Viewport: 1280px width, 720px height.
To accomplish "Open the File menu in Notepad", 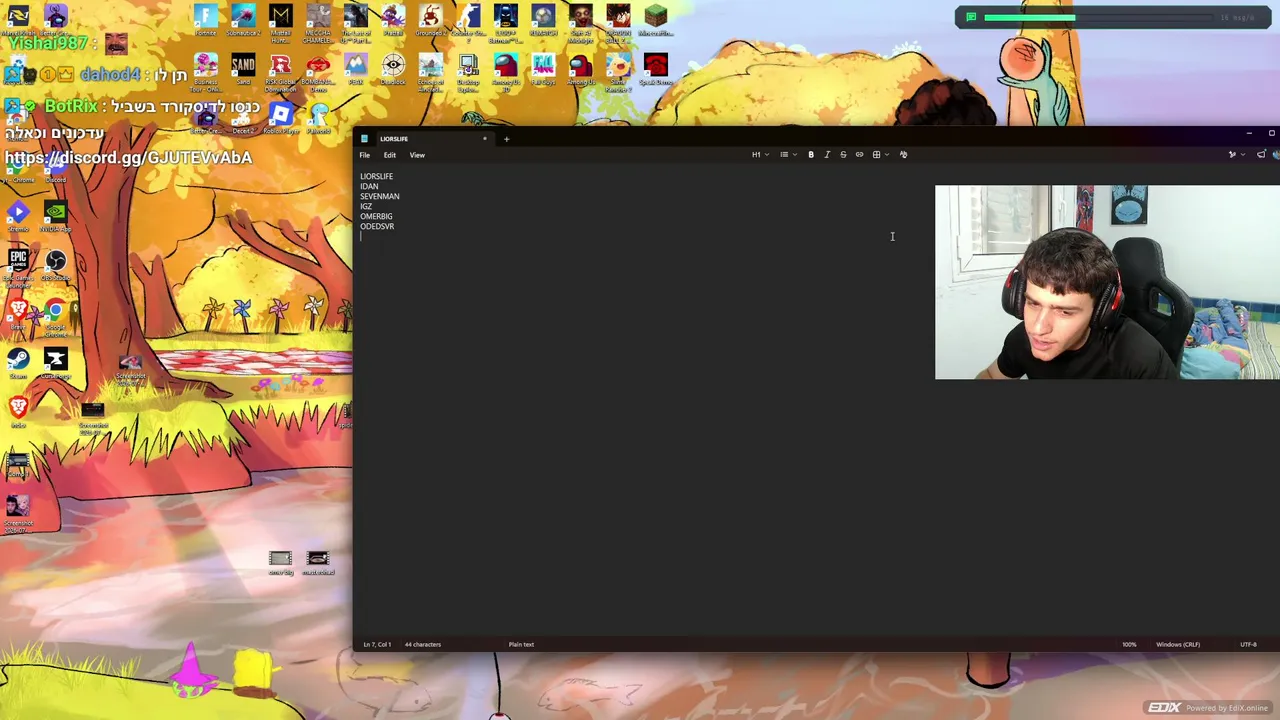I will click(365, 155).
